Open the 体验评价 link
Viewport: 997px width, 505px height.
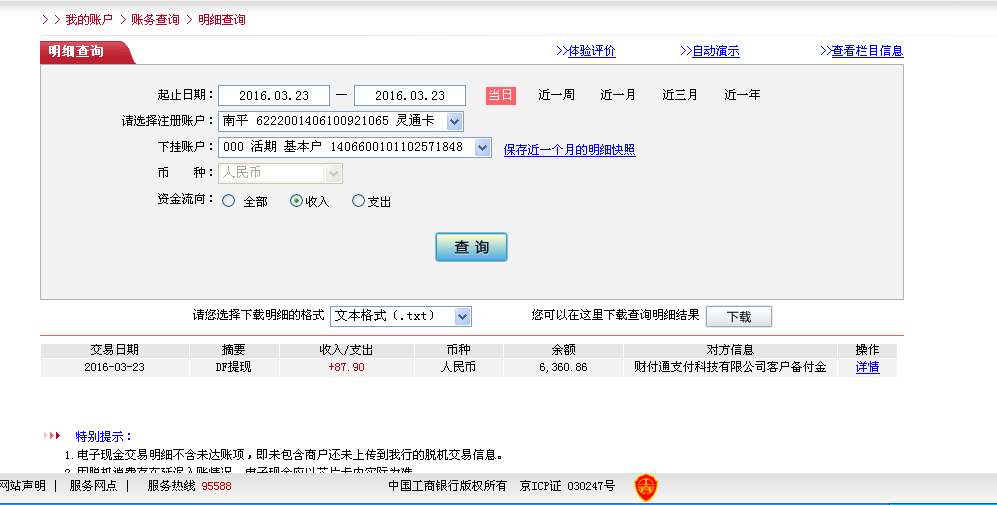(591, 51)
